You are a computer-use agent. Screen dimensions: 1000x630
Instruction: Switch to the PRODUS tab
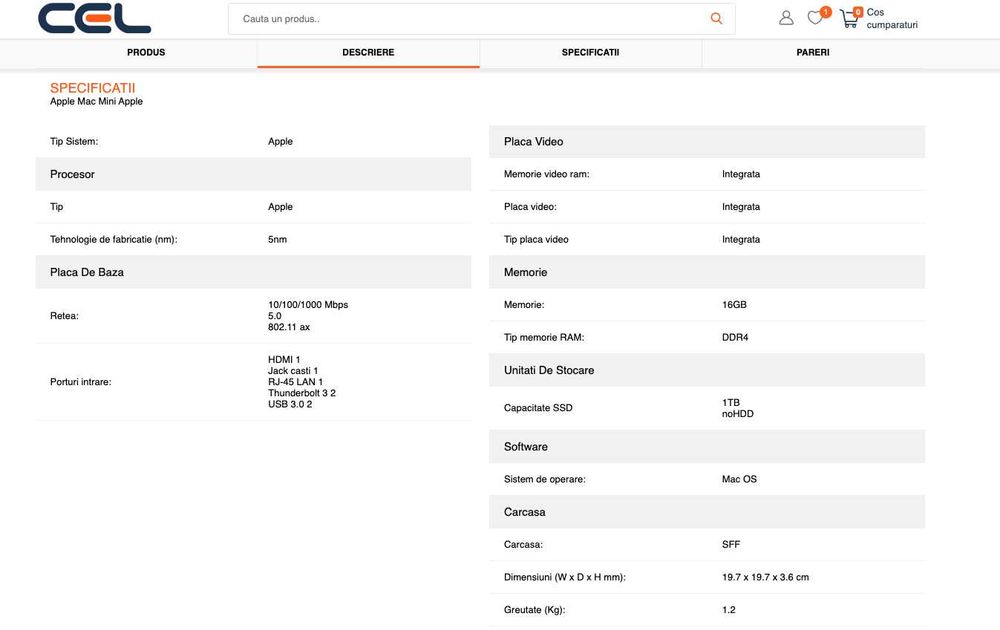pyautogui.click(x=146, y=52)
